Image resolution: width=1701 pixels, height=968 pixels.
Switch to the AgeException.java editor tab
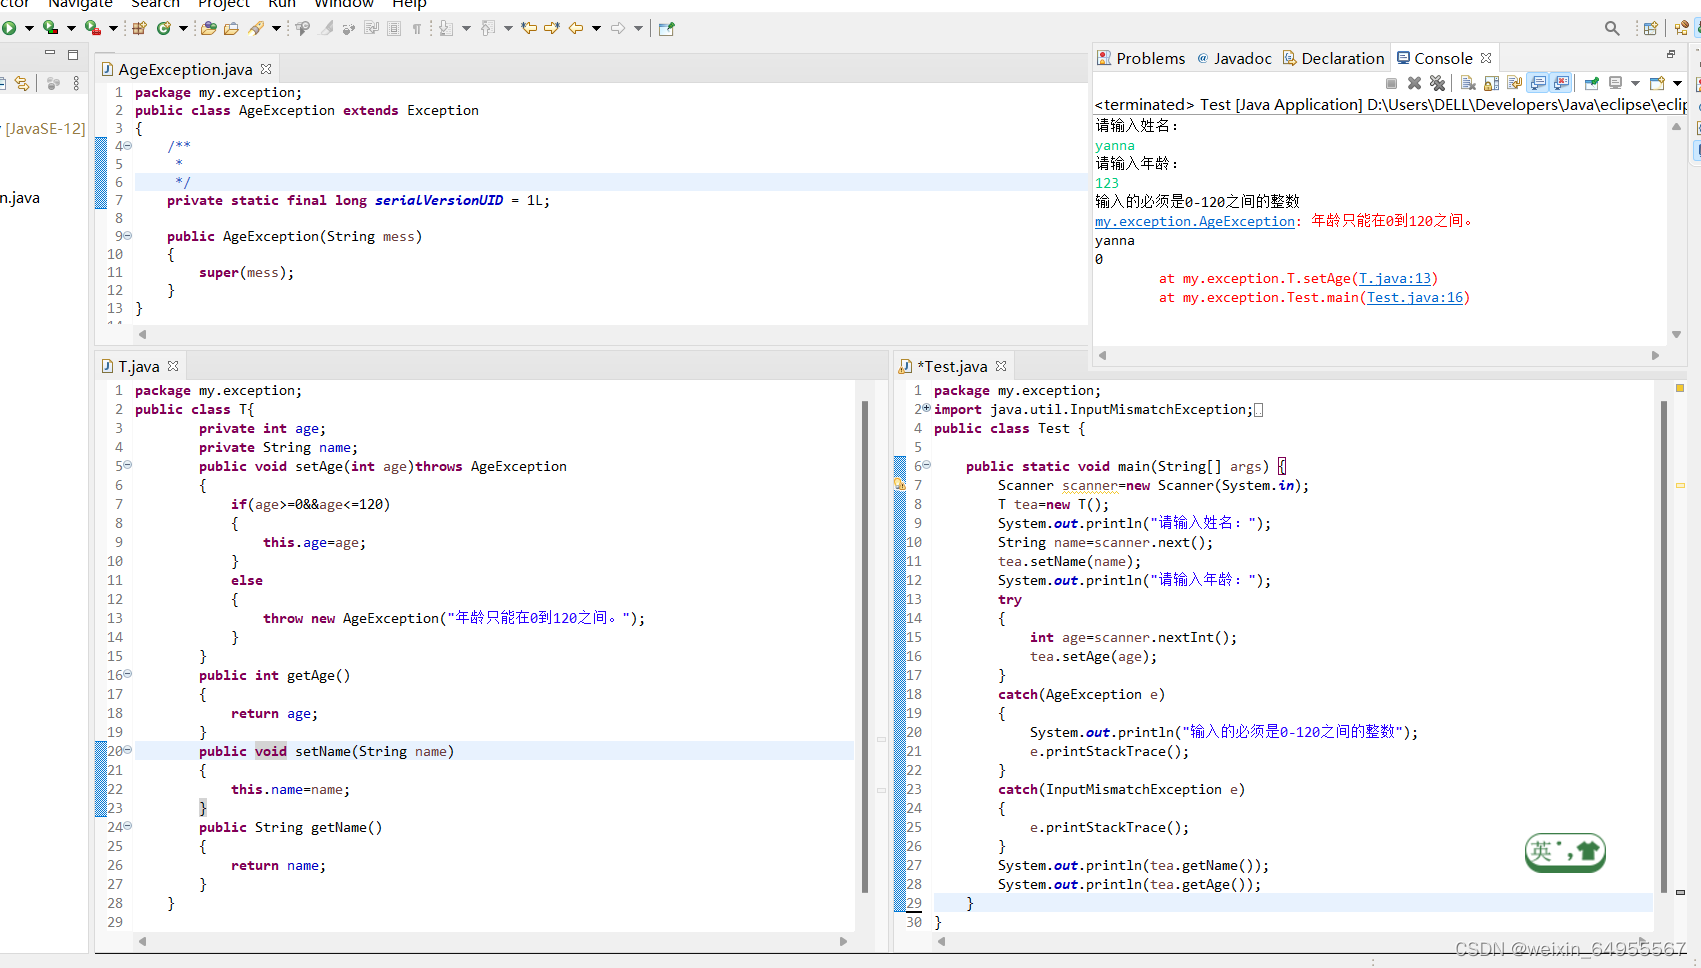point(185,69)
